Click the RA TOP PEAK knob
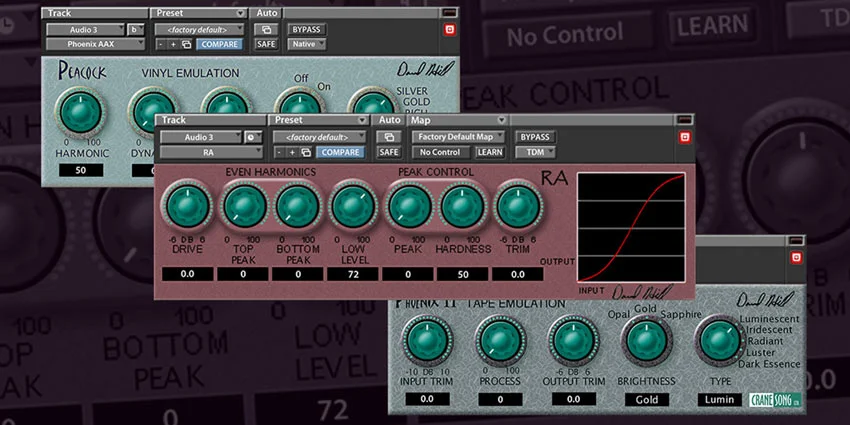 [x=245, y=207]
